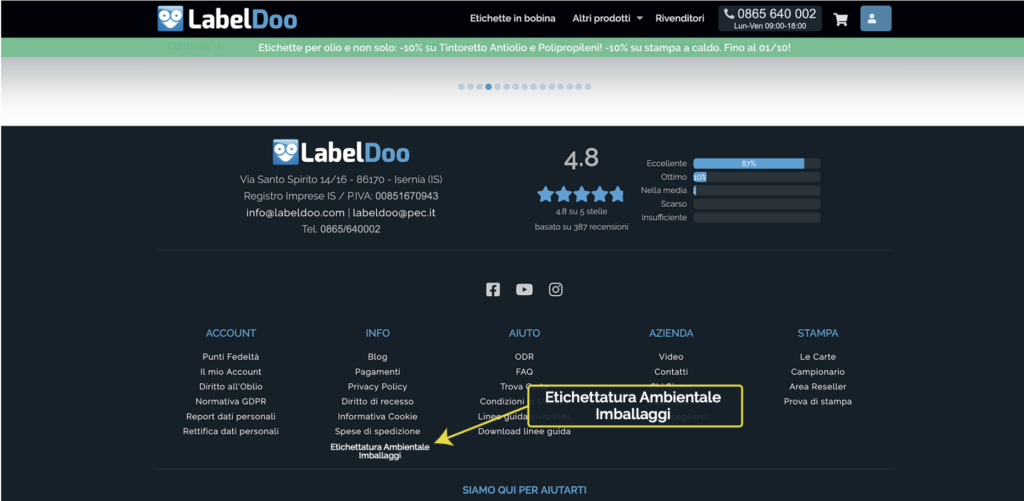Open the Video link under Azienda
1024x501 pixels.
click(x=671, y=357)
